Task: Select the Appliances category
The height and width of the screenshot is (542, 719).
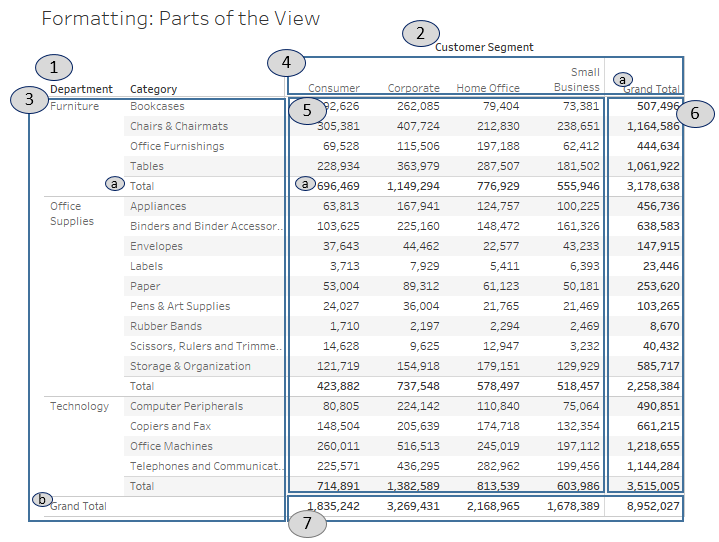Action: (x=158, y=206)
